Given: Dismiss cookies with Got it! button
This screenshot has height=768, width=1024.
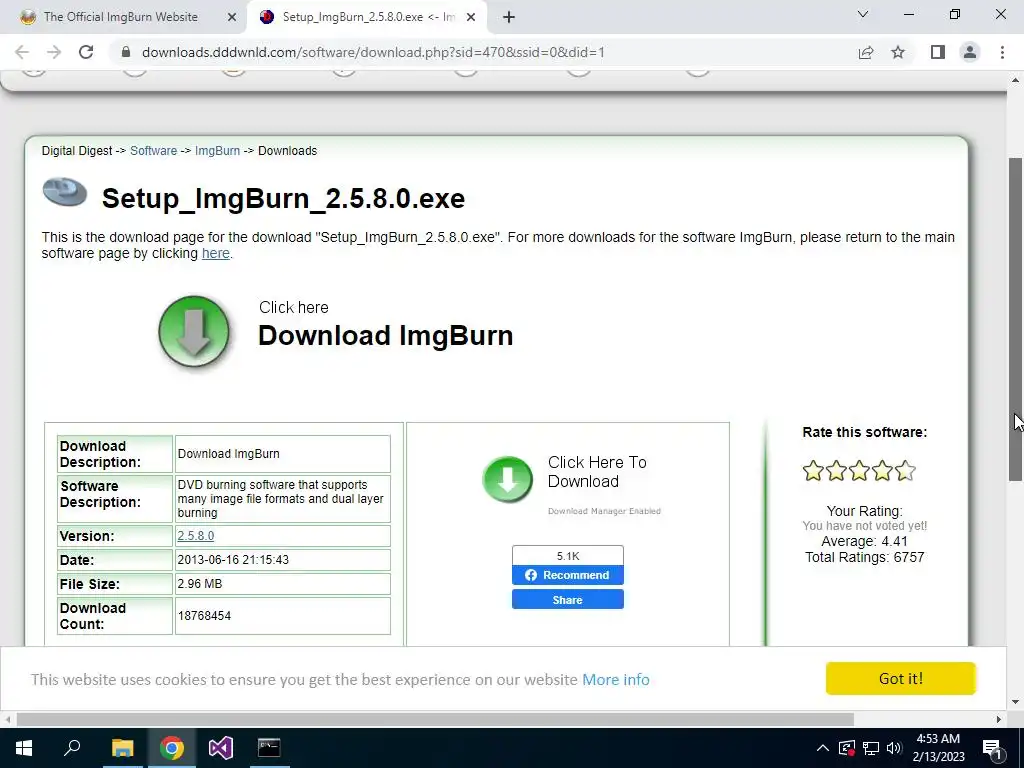Looking at the screenshot, I should coord(901,679).
